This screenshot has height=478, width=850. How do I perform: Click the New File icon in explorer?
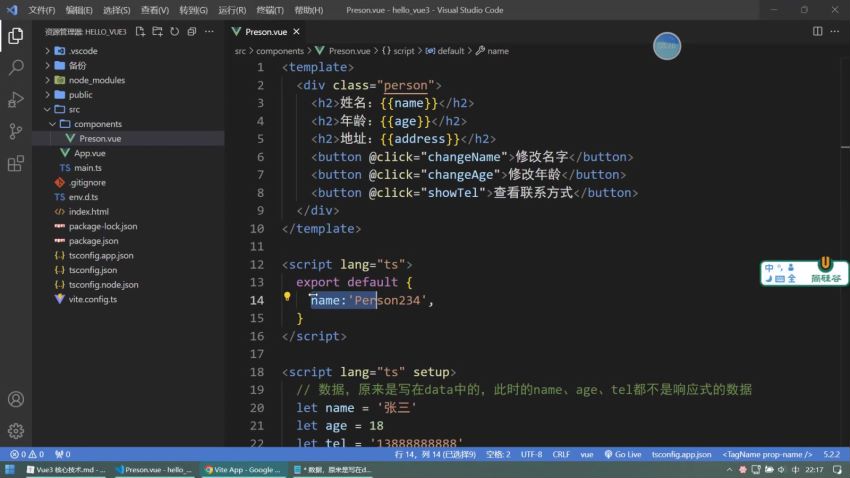[140, 31]
